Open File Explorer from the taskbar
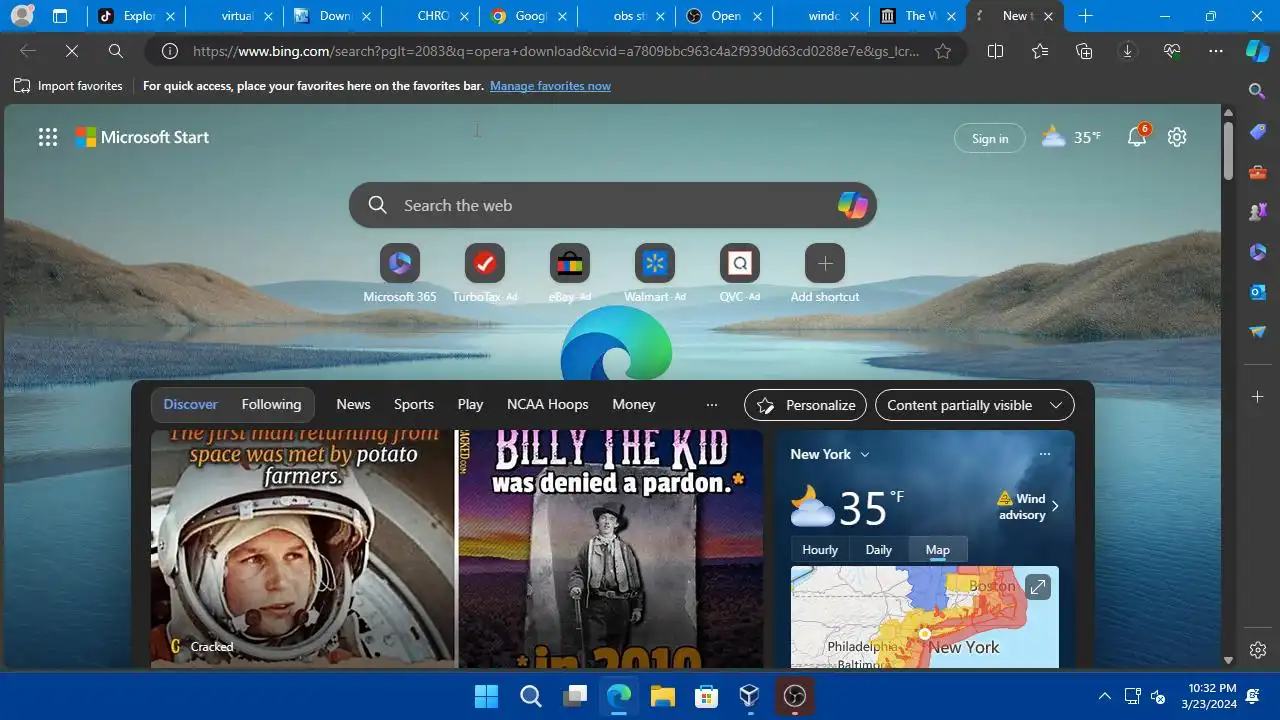The height and width of the screenshot is (720, 1280). [663, 696]
